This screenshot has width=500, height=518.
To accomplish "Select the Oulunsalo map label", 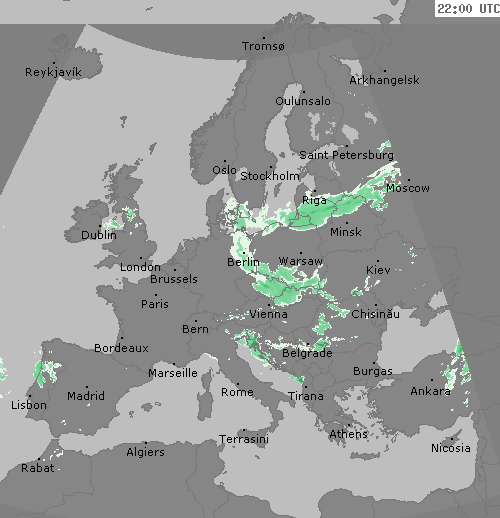I will click(x=303, y=101).
